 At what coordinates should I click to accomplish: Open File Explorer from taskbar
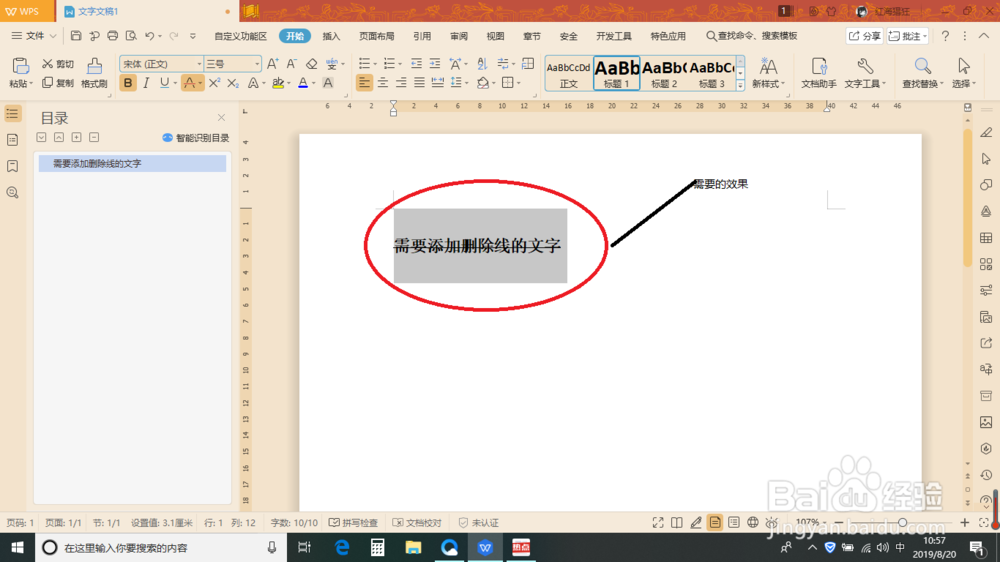(413, 547)
